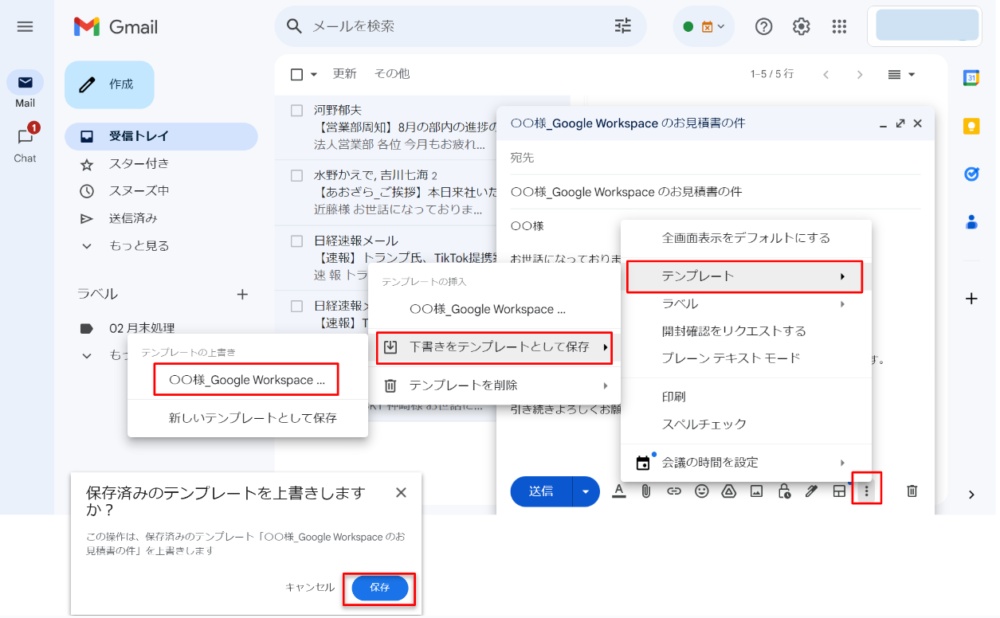Screen dimensions: 1000x618
Task: Go to the older page arrow
Action: 860,75
